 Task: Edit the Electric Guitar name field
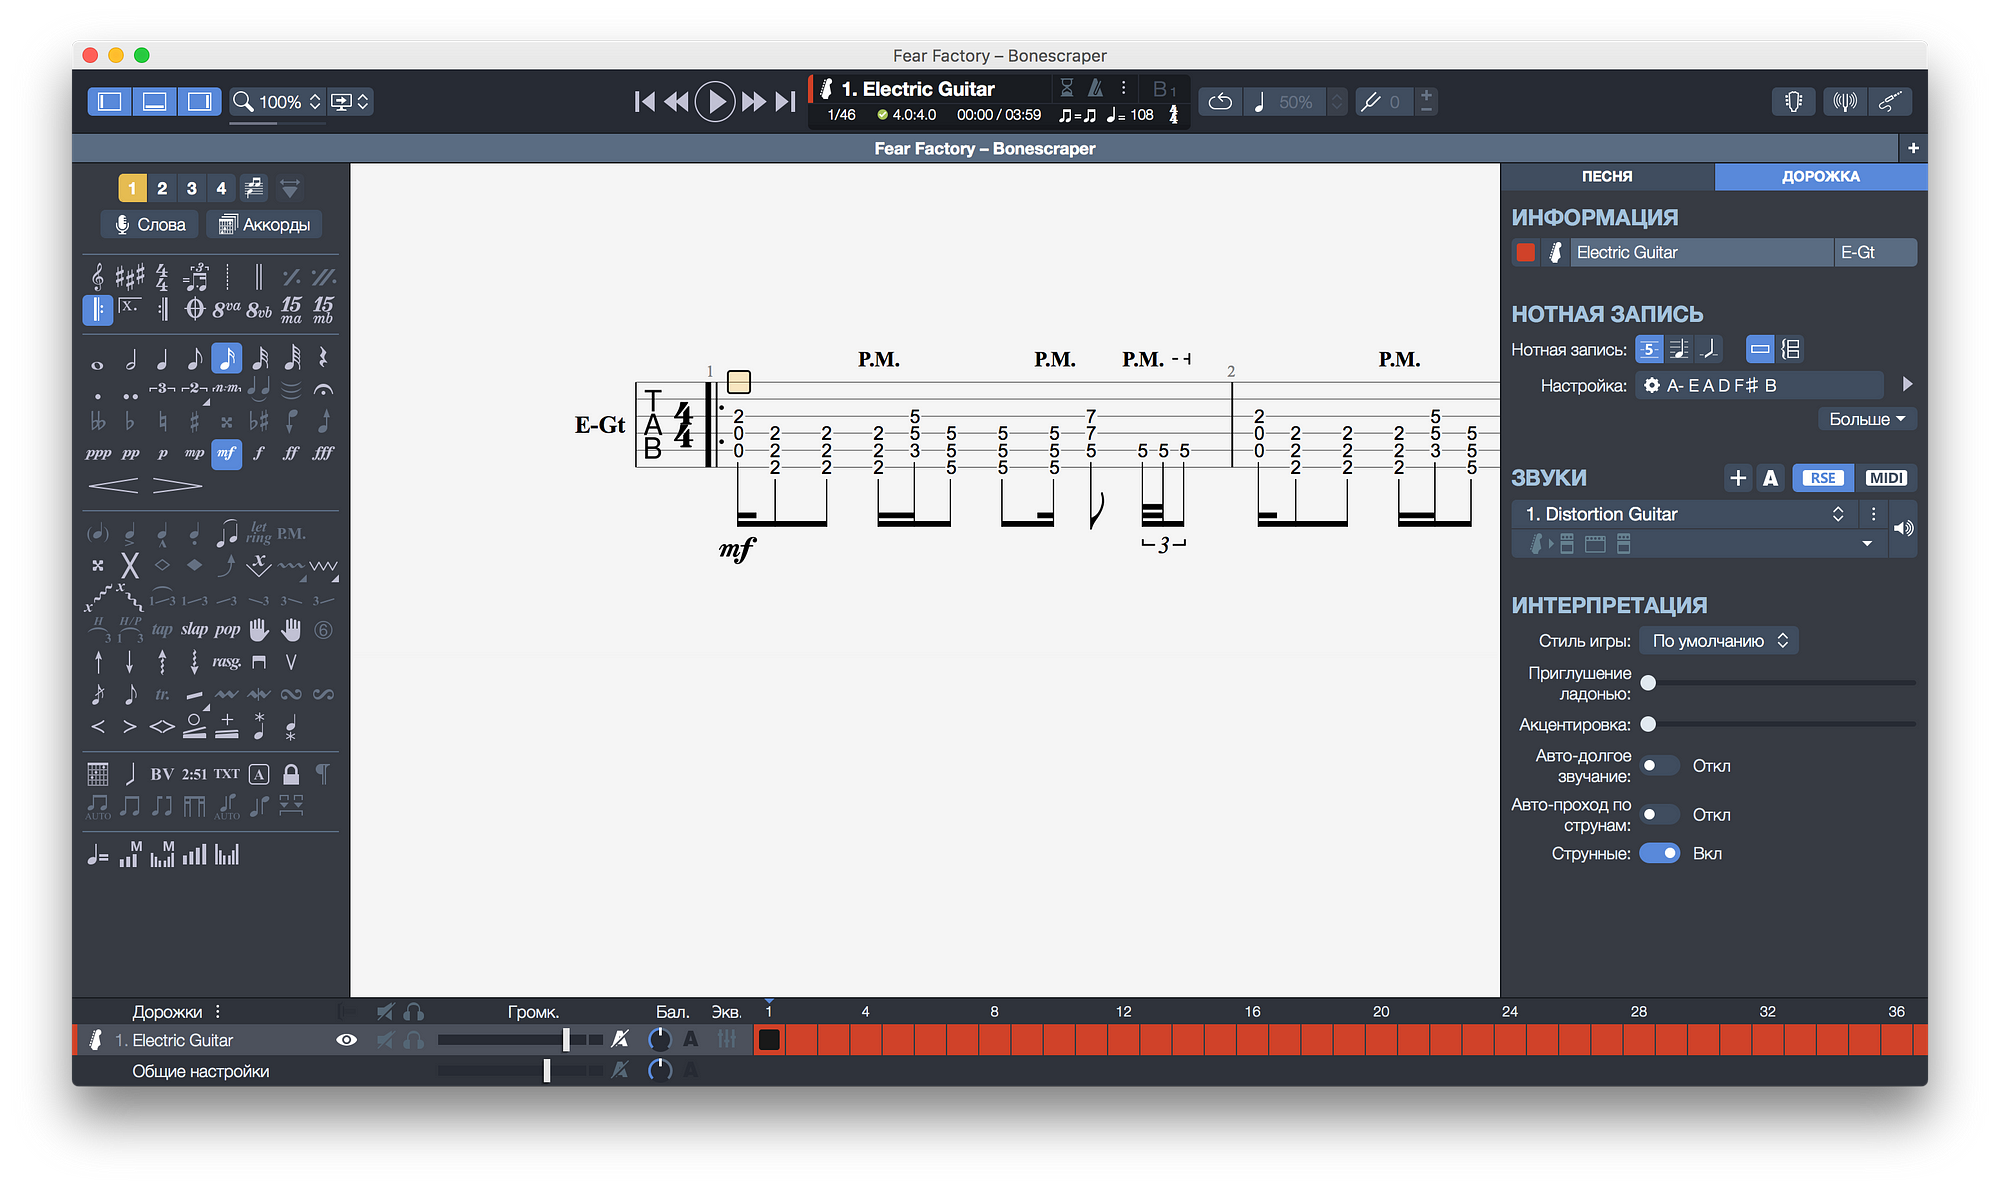tap(1701, 253)
